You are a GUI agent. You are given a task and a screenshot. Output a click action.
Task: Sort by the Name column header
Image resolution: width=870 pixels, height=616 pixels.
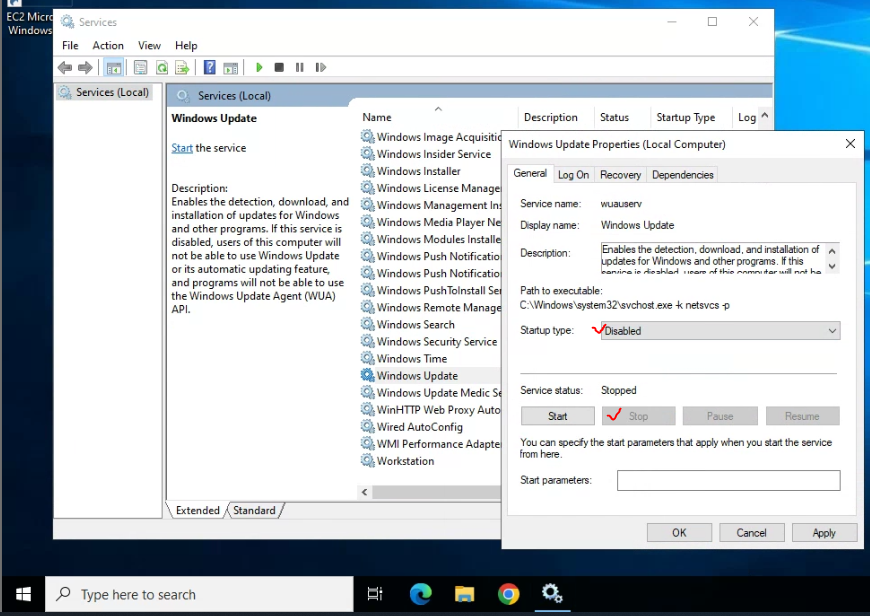point(377,117)
